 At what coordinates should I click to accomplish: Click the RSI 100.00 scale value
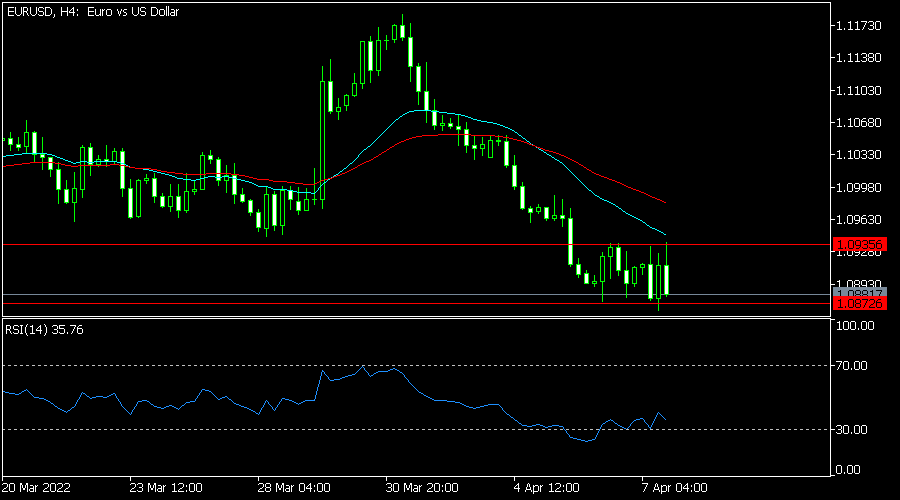pos(855,326)
